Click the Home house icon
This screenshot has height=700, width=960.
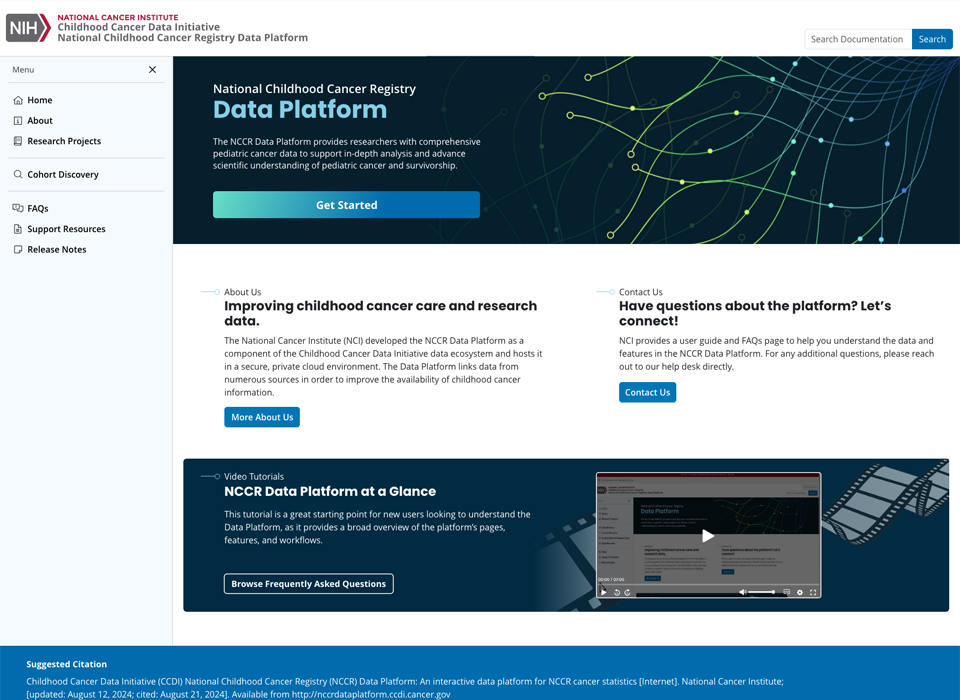(x=18, y=100)
